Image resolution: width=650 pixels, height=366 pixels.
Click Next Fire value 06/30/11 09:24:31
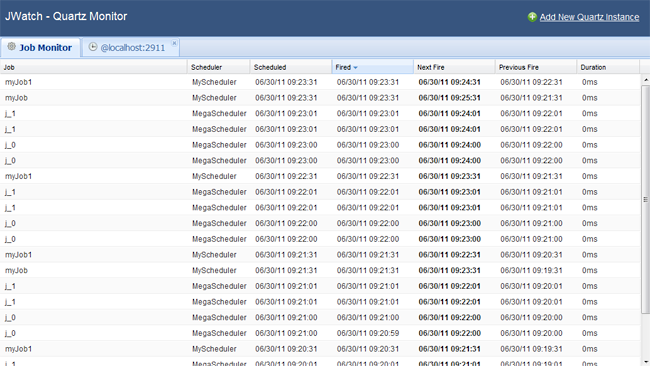pyautogui.click(x=449, y=82)
